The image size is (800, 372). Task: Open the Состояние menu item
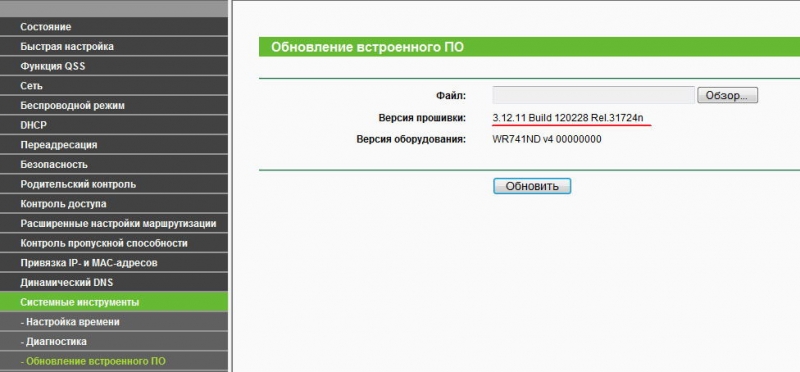114,27
